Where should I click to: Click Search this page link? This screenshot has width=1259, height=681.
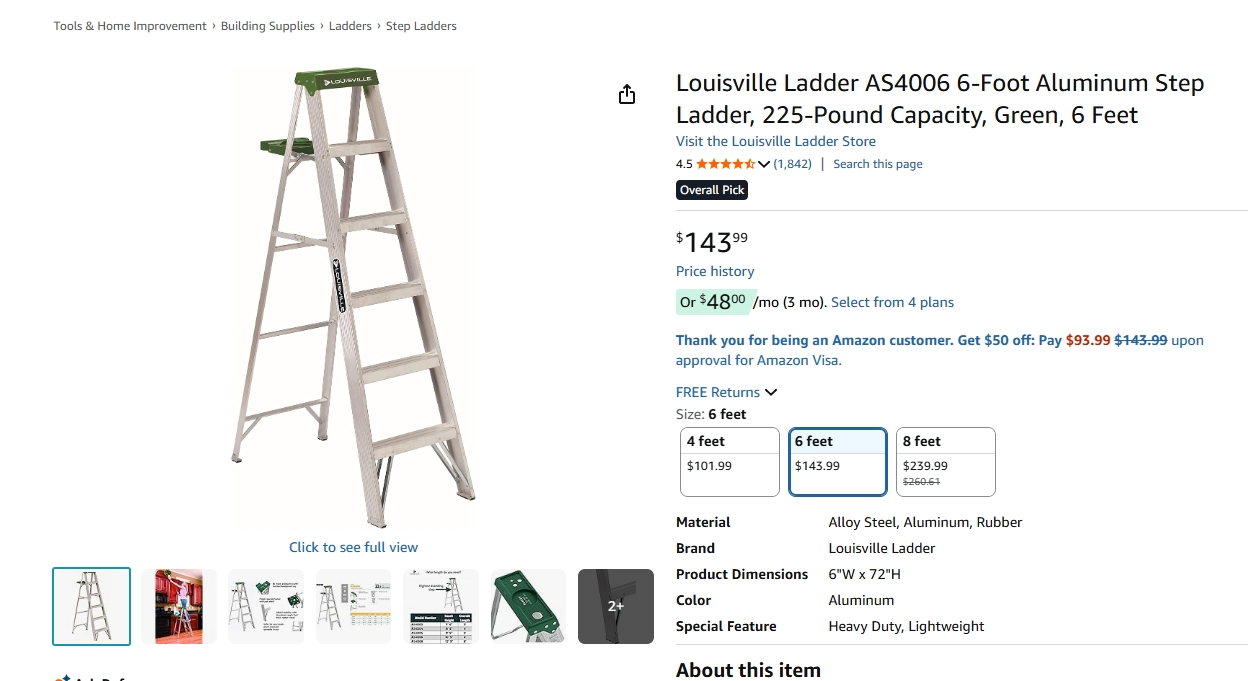click(877, 164)
